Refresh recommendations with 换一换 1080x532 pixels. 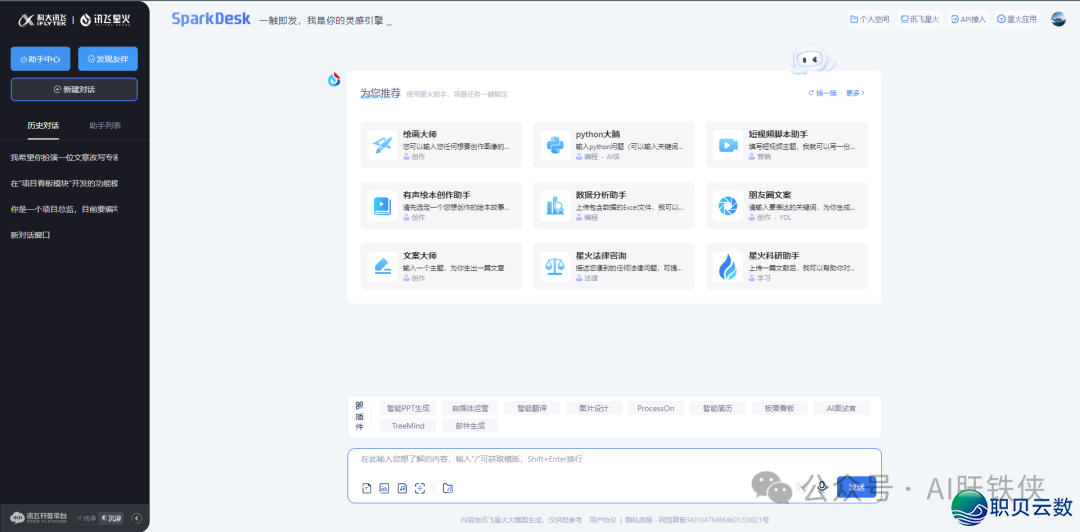[x=822, y=93]
